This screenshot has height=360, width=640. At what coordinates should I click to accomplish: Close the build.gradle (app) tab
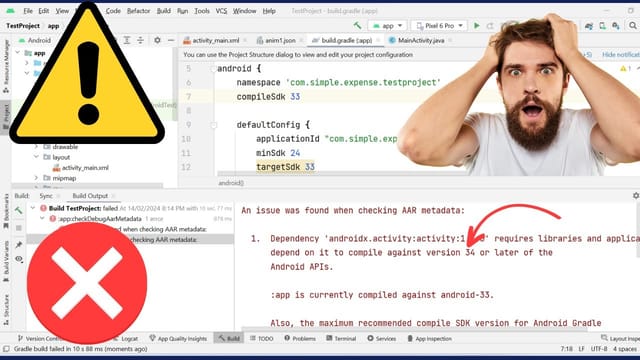(378, 40)
